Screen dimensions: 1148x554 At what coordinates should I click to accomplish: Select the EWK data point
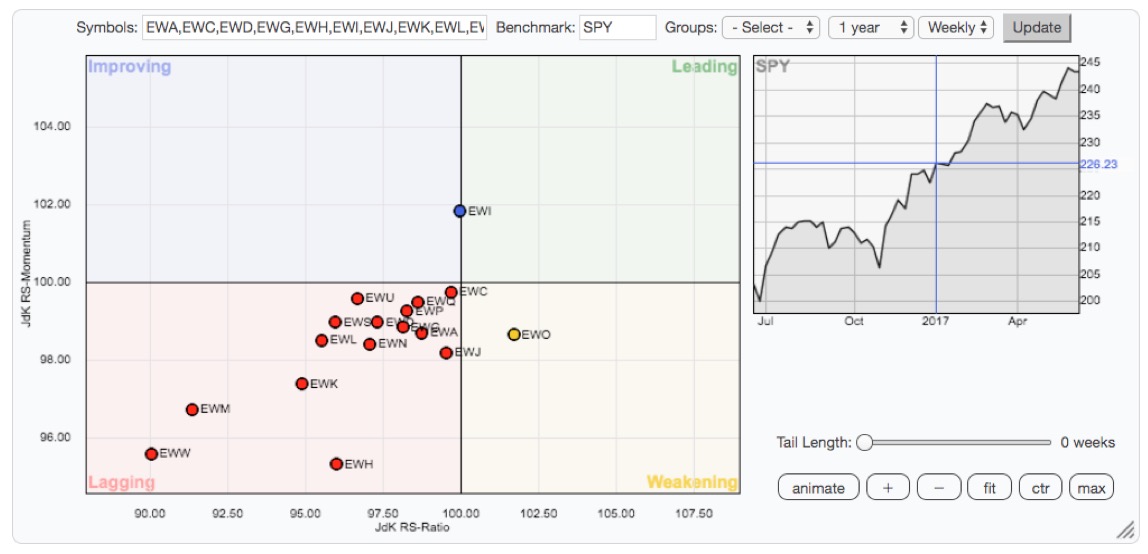(302, 384)
